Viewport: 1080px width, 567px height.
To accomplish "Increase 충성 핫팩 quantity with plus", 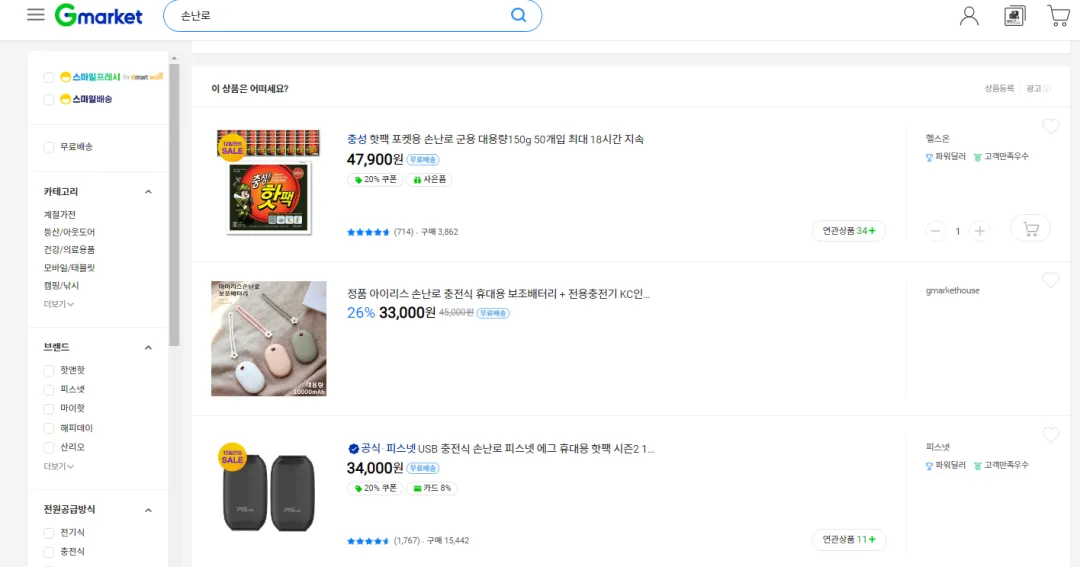I will pos(979,231).
